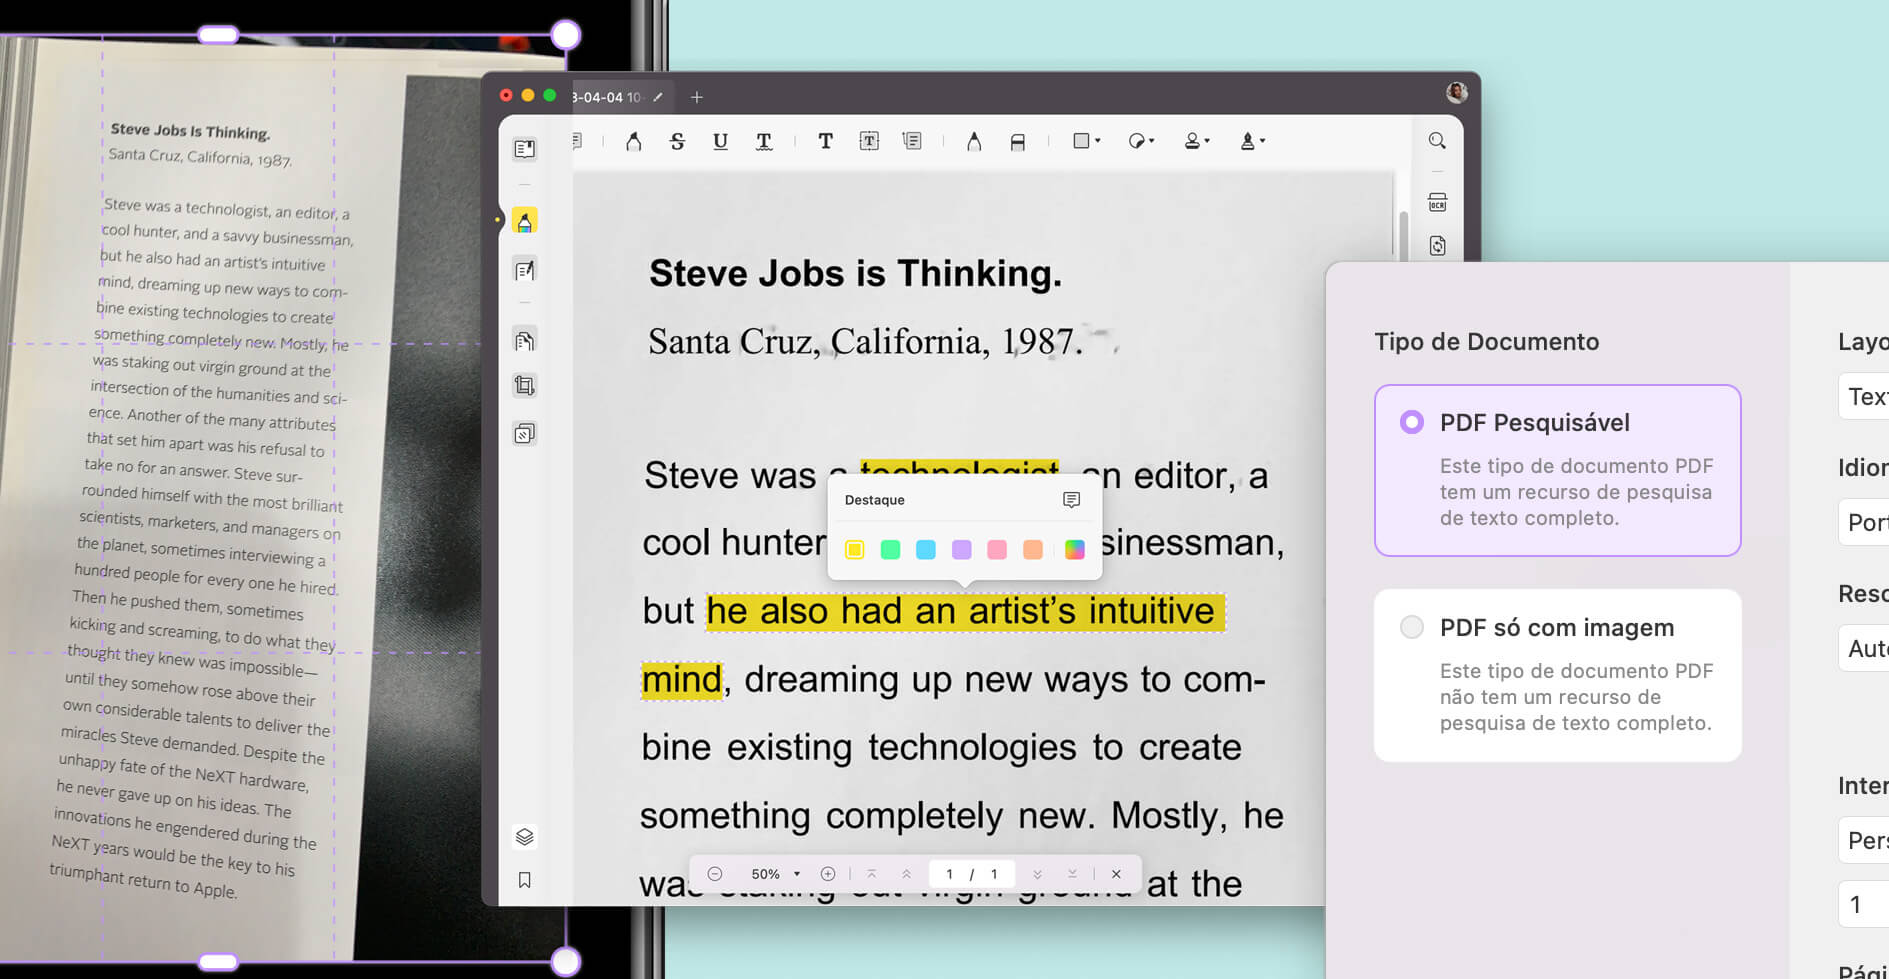Select the Underline tool
The image size is (1889, 979).
(720, 142)
